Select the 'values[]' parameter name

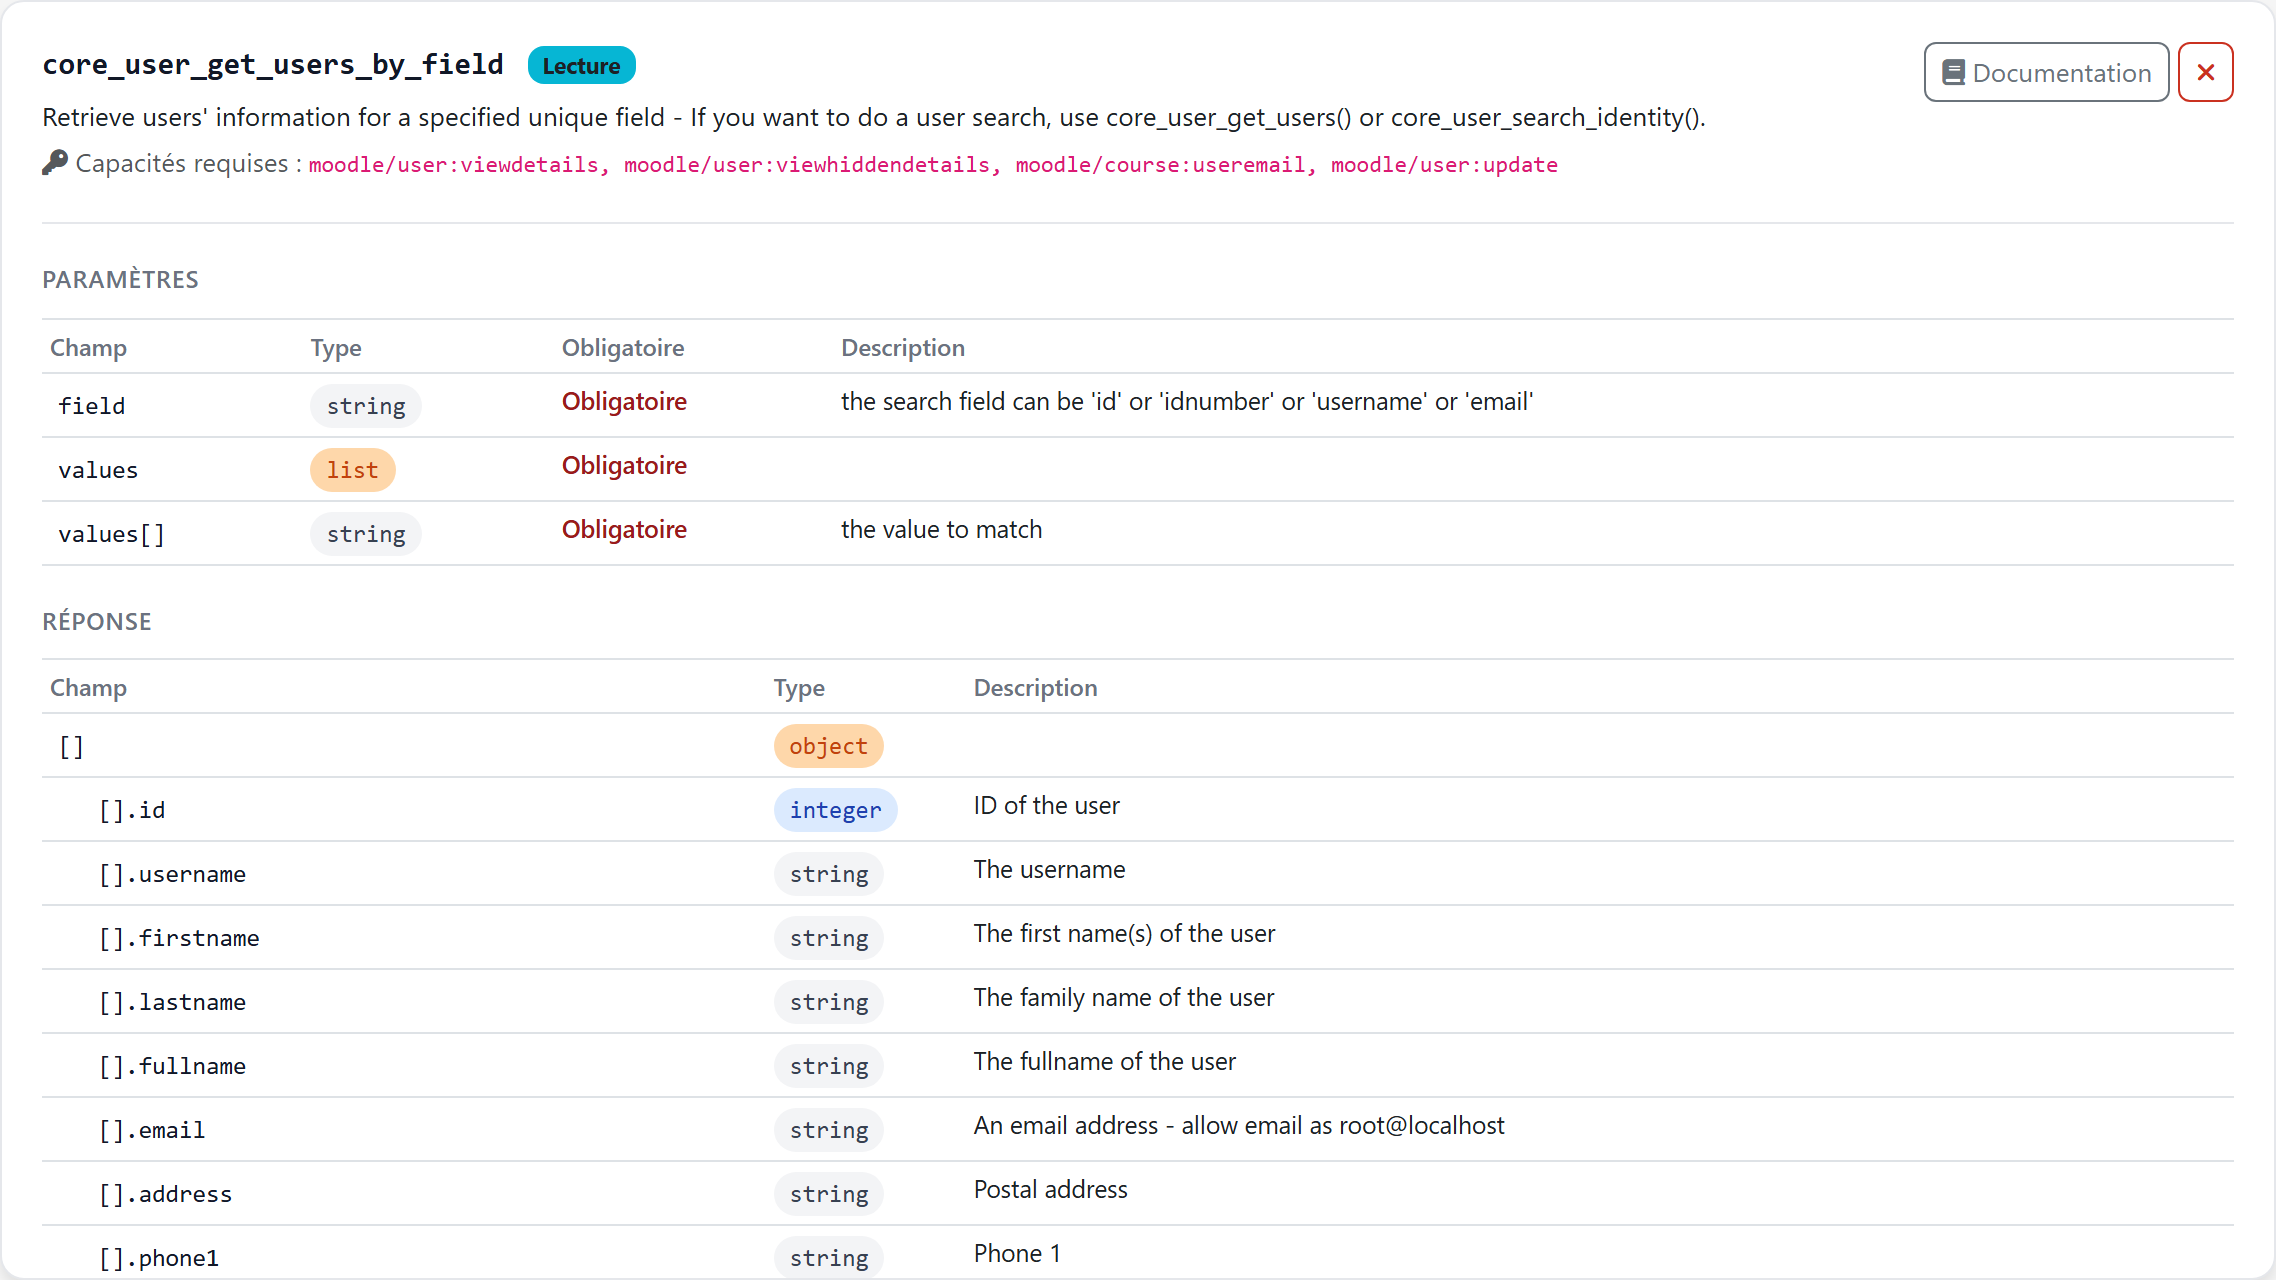111,534
